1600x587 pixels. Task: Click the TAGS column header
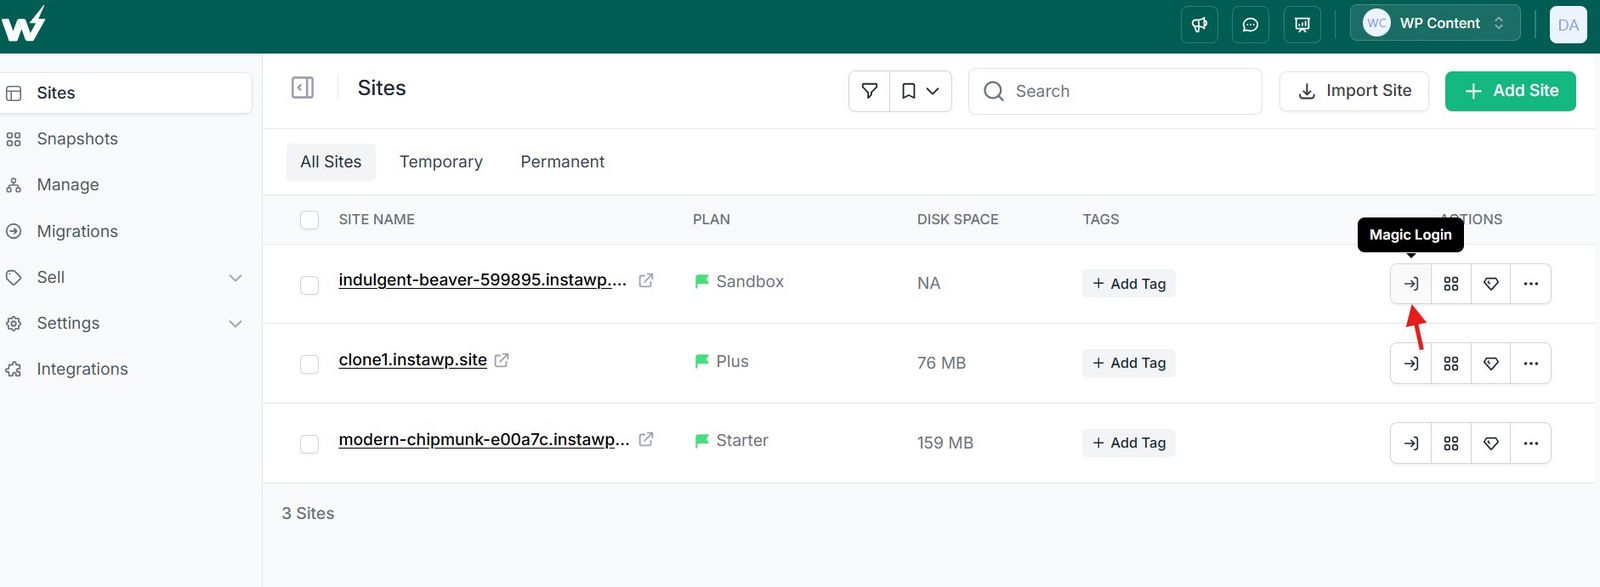[x=1100, y=220]
